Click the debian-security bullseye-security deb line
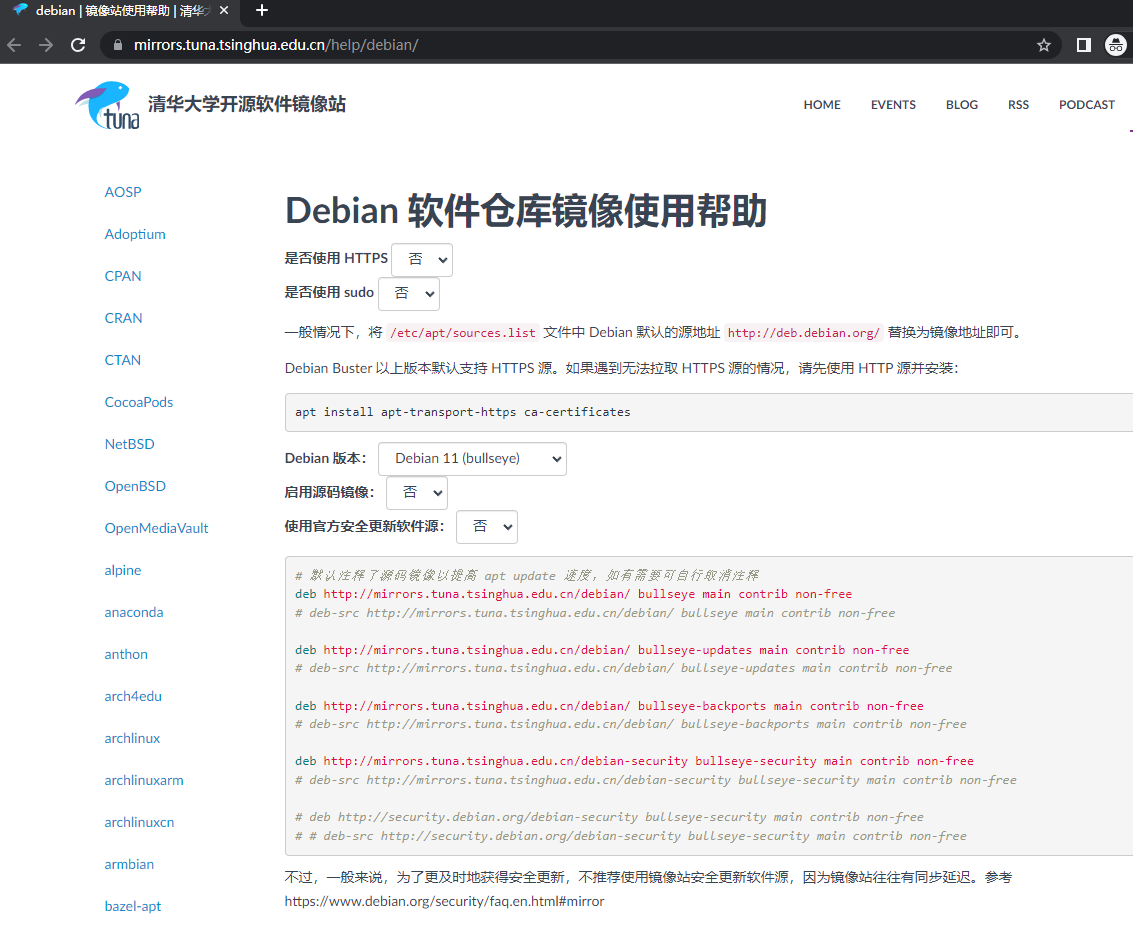This screenshot has height=925, width=1133. (x=634, y=761)
